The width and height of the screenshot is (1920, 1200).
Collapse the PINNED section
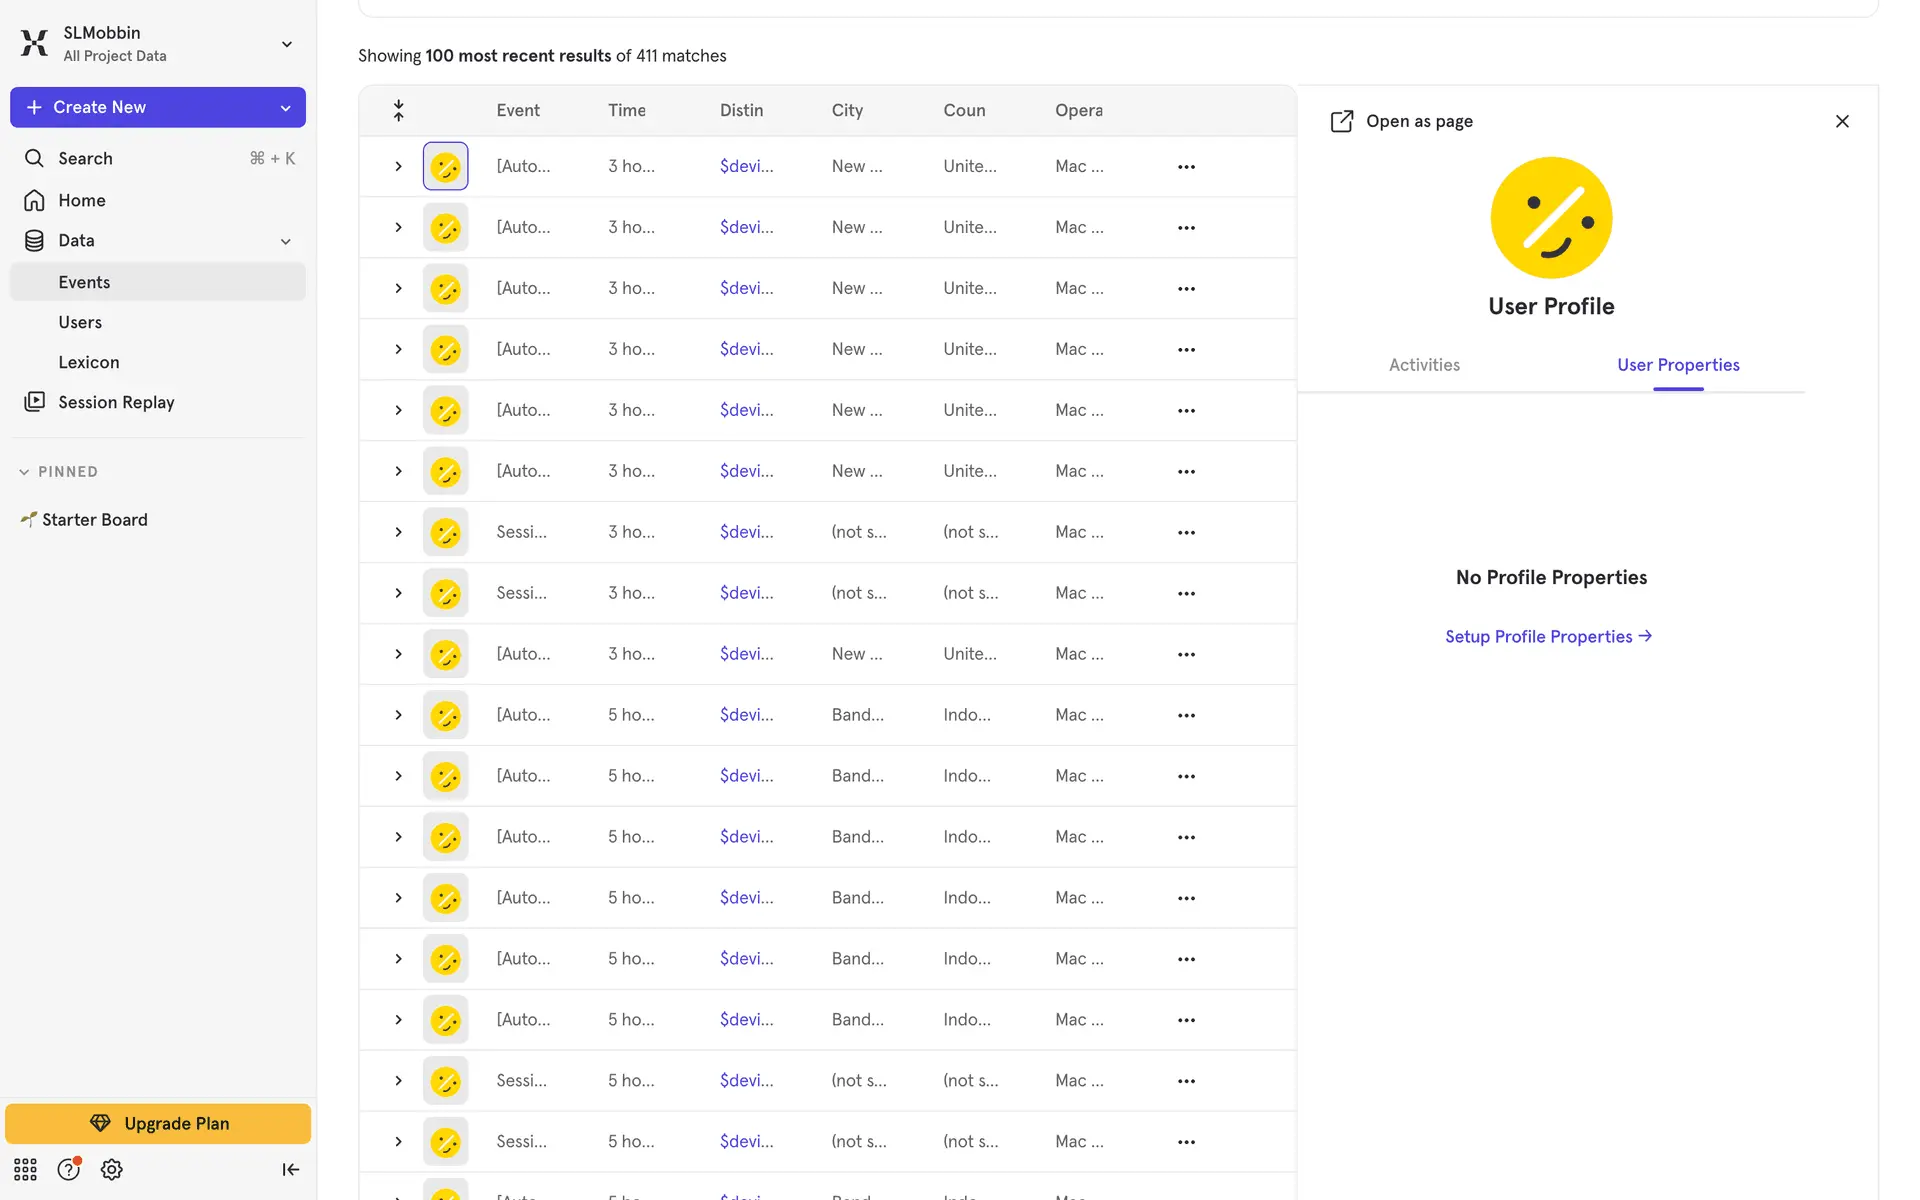[x=24, y=472]
